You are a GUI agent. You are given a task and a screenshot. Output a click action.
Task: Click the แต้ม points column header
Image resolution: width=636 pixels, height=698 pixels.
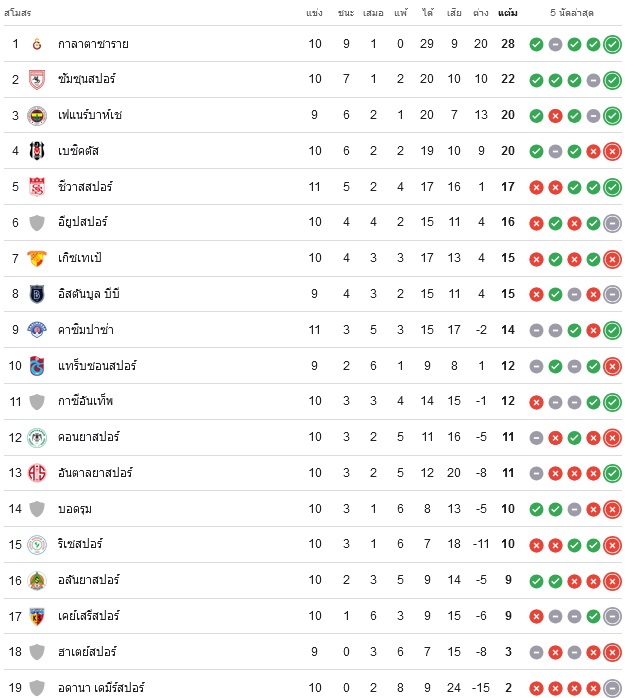pos(508,13)
